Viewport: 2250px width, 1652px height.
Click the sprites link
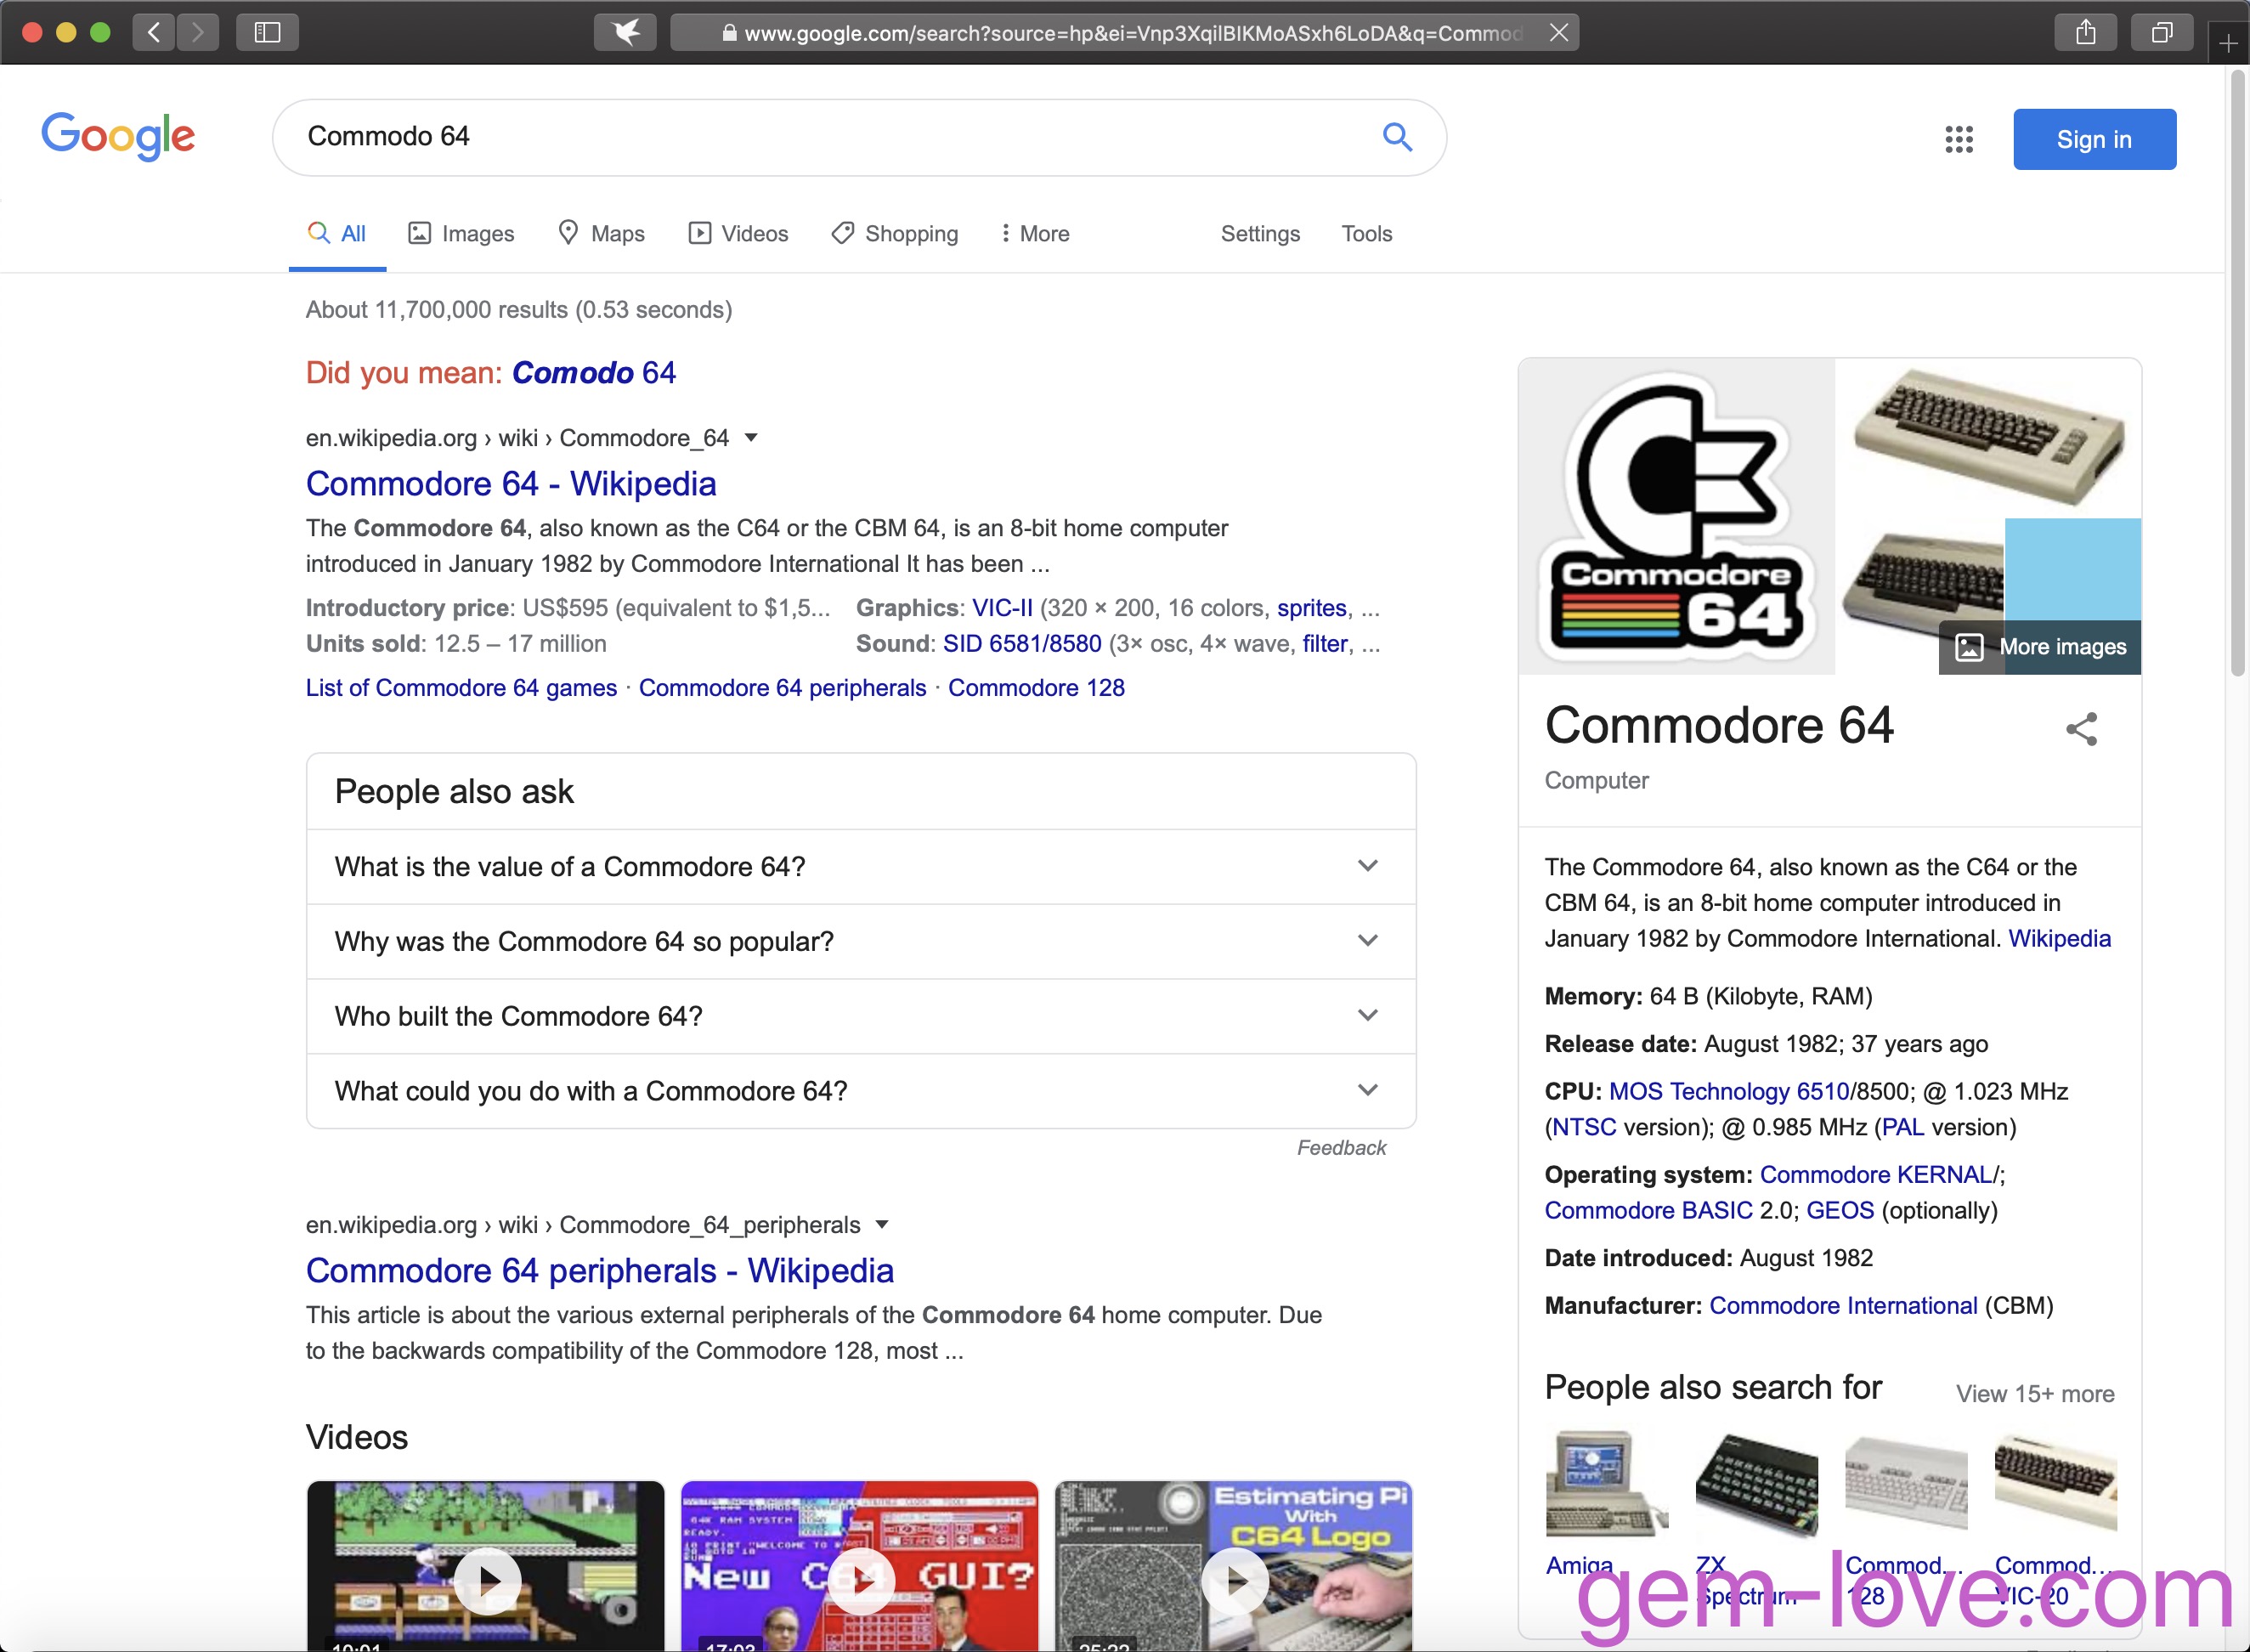click(1311, 608)
